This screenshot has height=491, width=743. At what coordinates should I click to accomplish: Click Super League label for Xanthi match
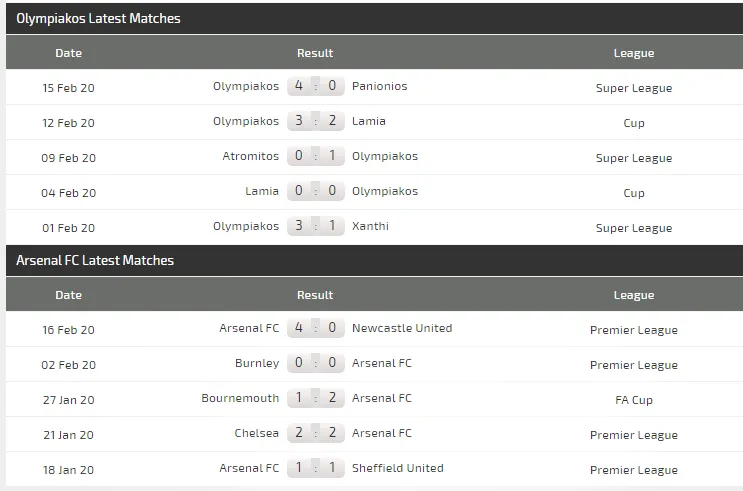(x=634, y=228)
